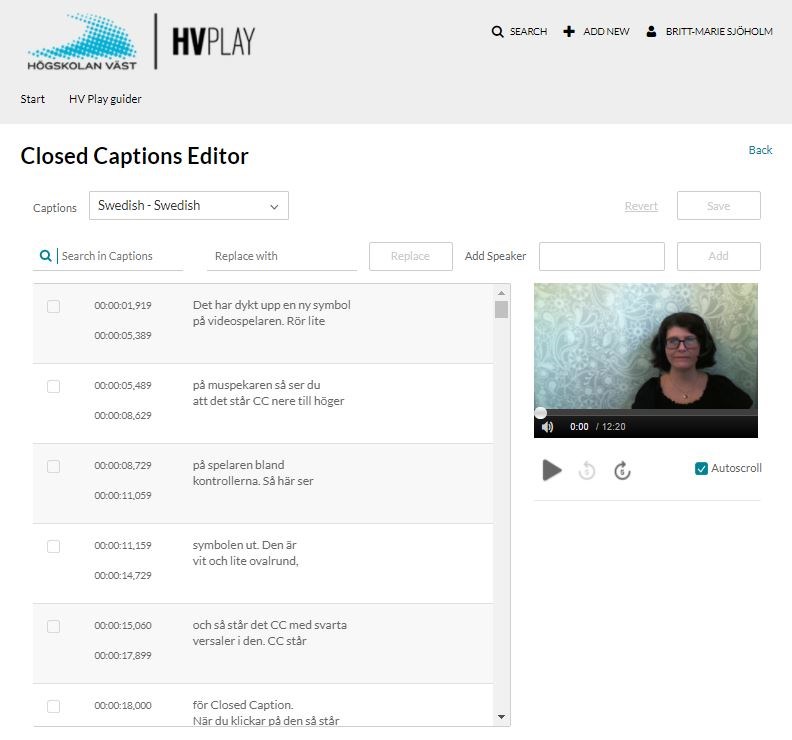Viewport: 792px width, 740px height.
Task: Select the checkbox for caption at 00:00:11,159
Action: pos(54,547)
